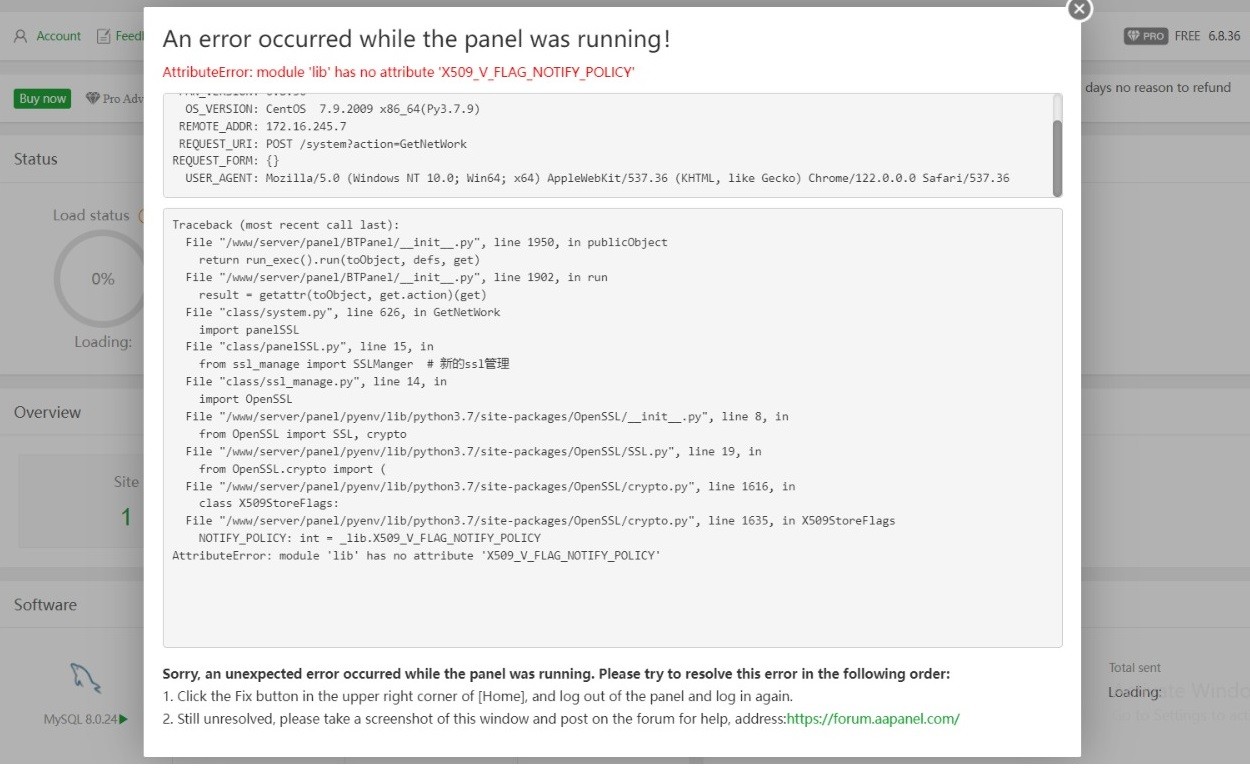1250x768 pixels.
Task: Open the Account link
Action: tap(58, 36)
